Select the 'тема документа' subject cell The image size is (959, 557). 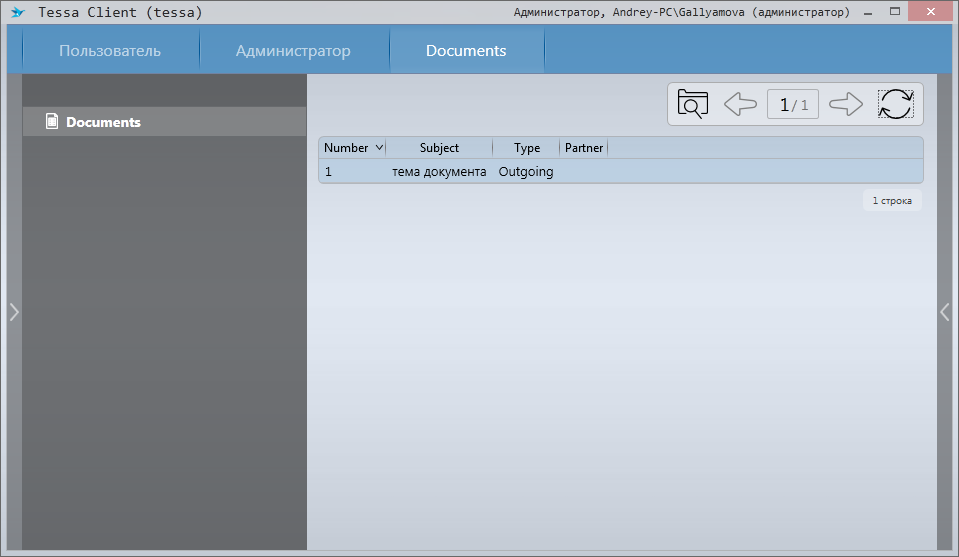click(439, 172)
